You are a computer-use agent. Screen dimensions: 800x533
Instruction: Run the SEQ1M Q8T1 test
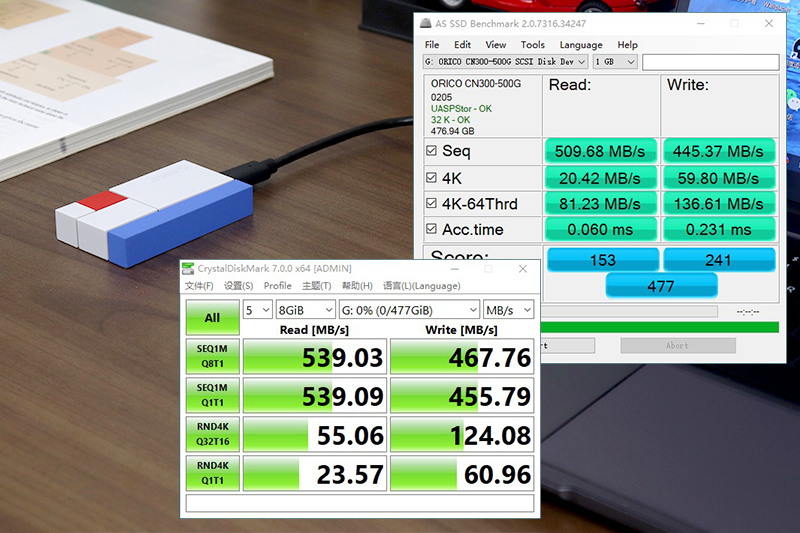(x=212, y=356)
